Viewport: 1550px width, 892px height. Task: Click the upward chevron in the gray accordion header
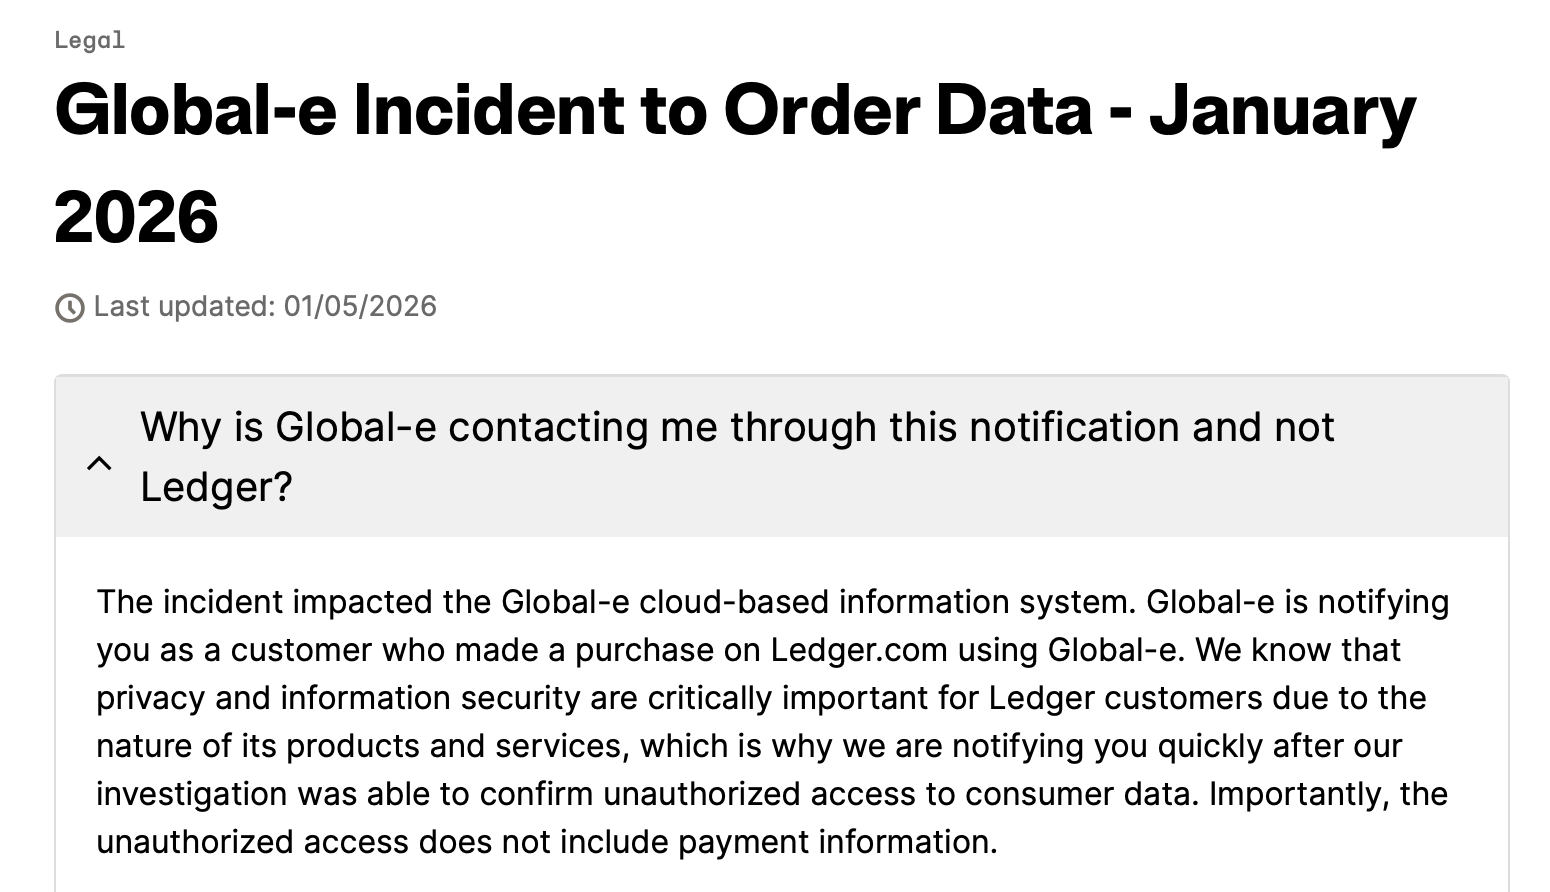(99, 464)
